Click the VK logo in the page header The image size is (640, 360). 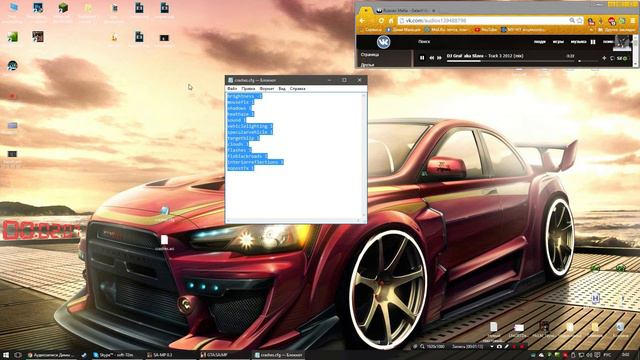click(x=383, y=42)
